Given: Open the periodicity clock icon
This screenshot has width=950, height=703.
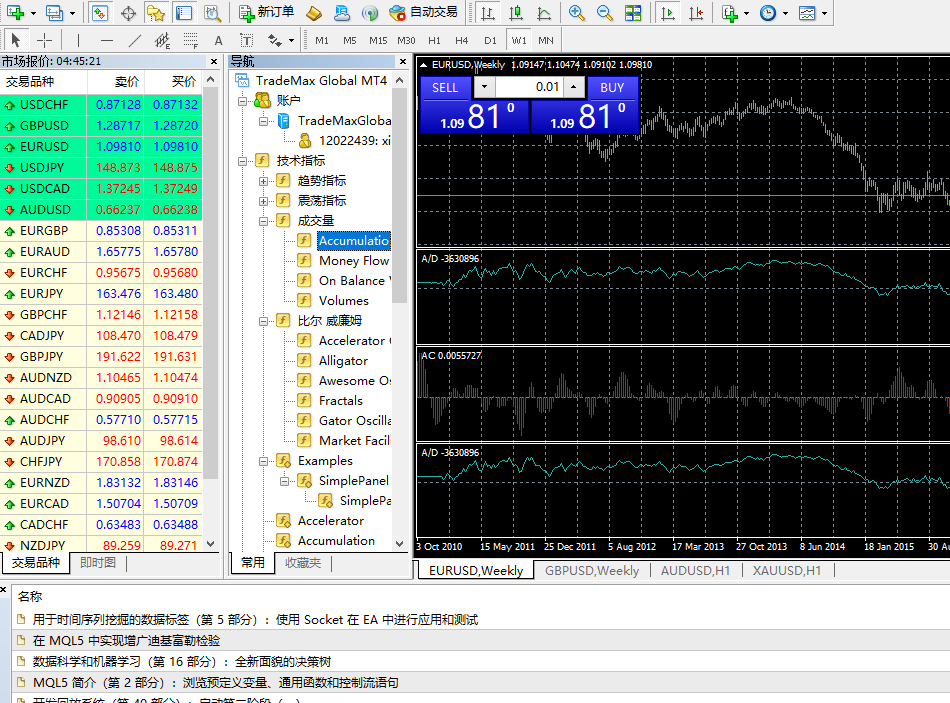Looking at the screenshot, I should tap(768, 13).
